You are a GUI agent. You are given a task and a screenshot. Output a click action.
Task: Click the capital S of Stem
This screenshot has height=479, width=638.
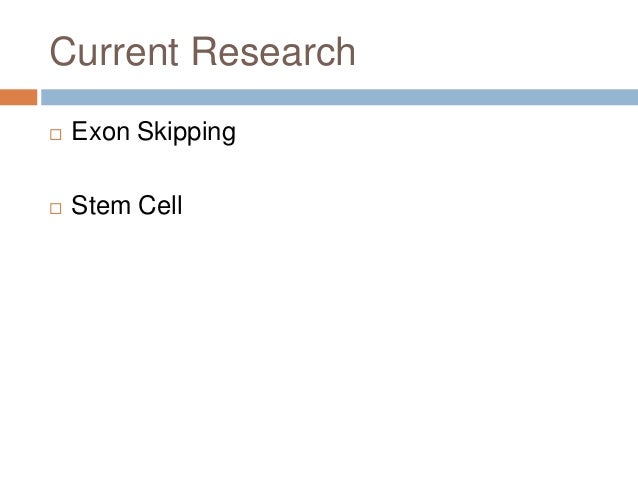click(x=79, y=206)
